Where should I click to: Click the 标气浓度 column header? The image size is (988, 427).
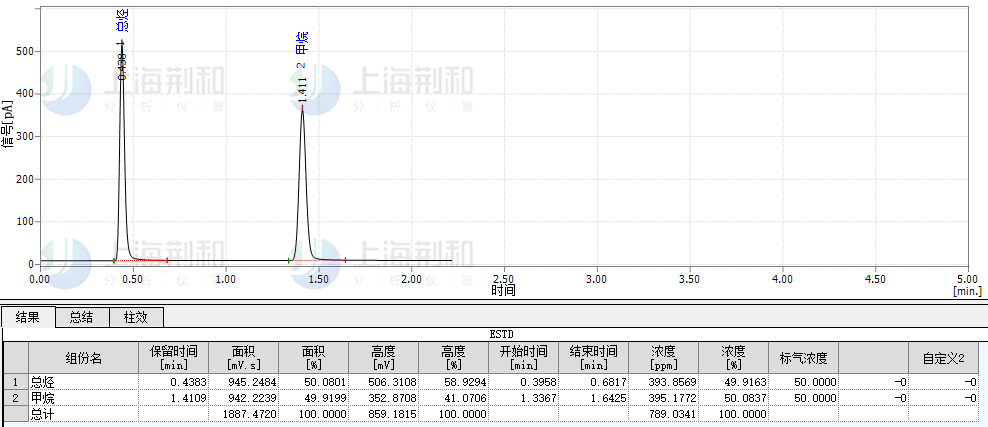(x=803, y=358)
